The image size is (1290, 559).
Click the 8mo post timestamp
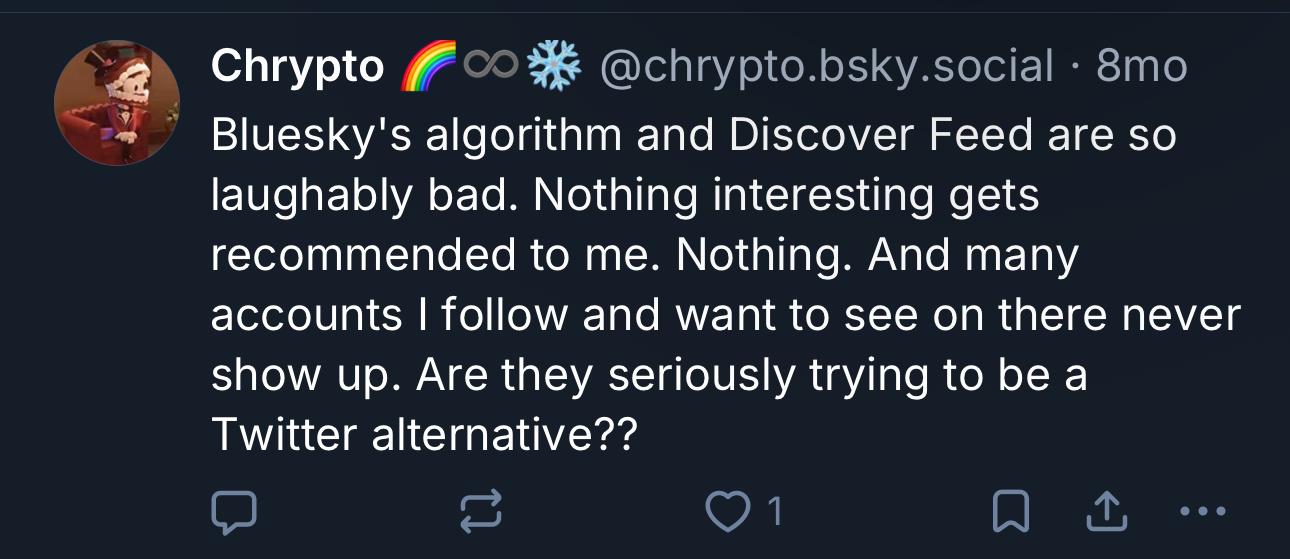(1141, 67)
